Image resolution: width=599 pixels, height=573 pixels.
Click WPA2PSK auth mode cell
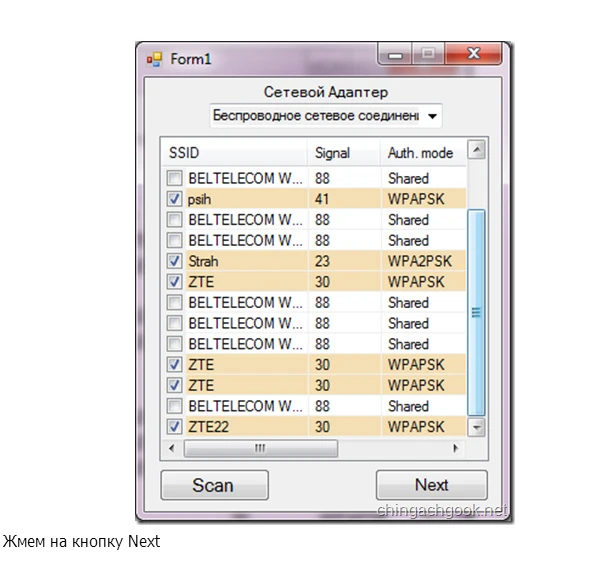pyautogui.click(x=420, y=261)
